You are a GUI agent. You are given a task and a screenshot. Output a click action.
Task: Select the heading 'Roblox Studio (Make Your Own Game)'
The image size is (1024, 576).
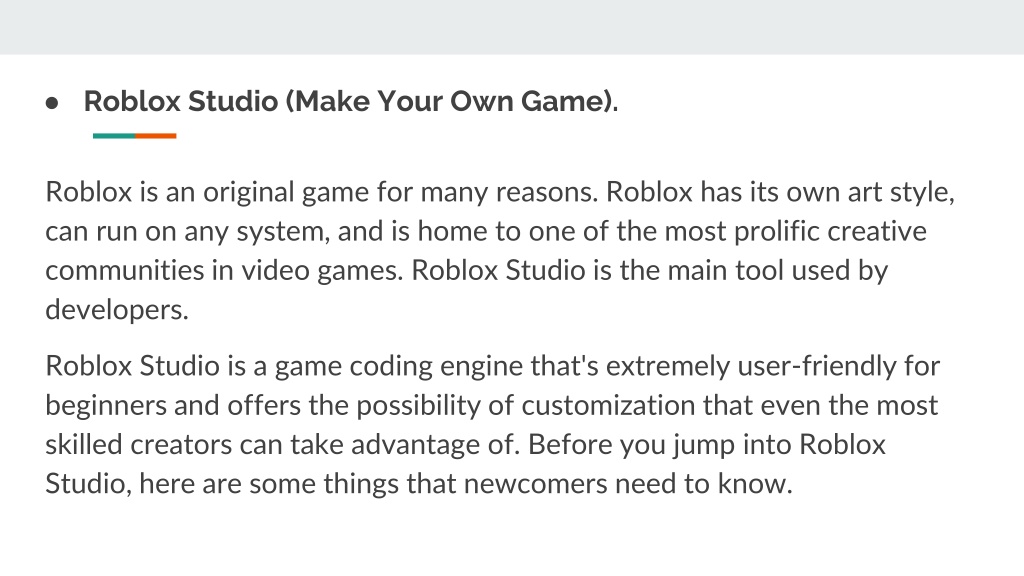point(351,101)
